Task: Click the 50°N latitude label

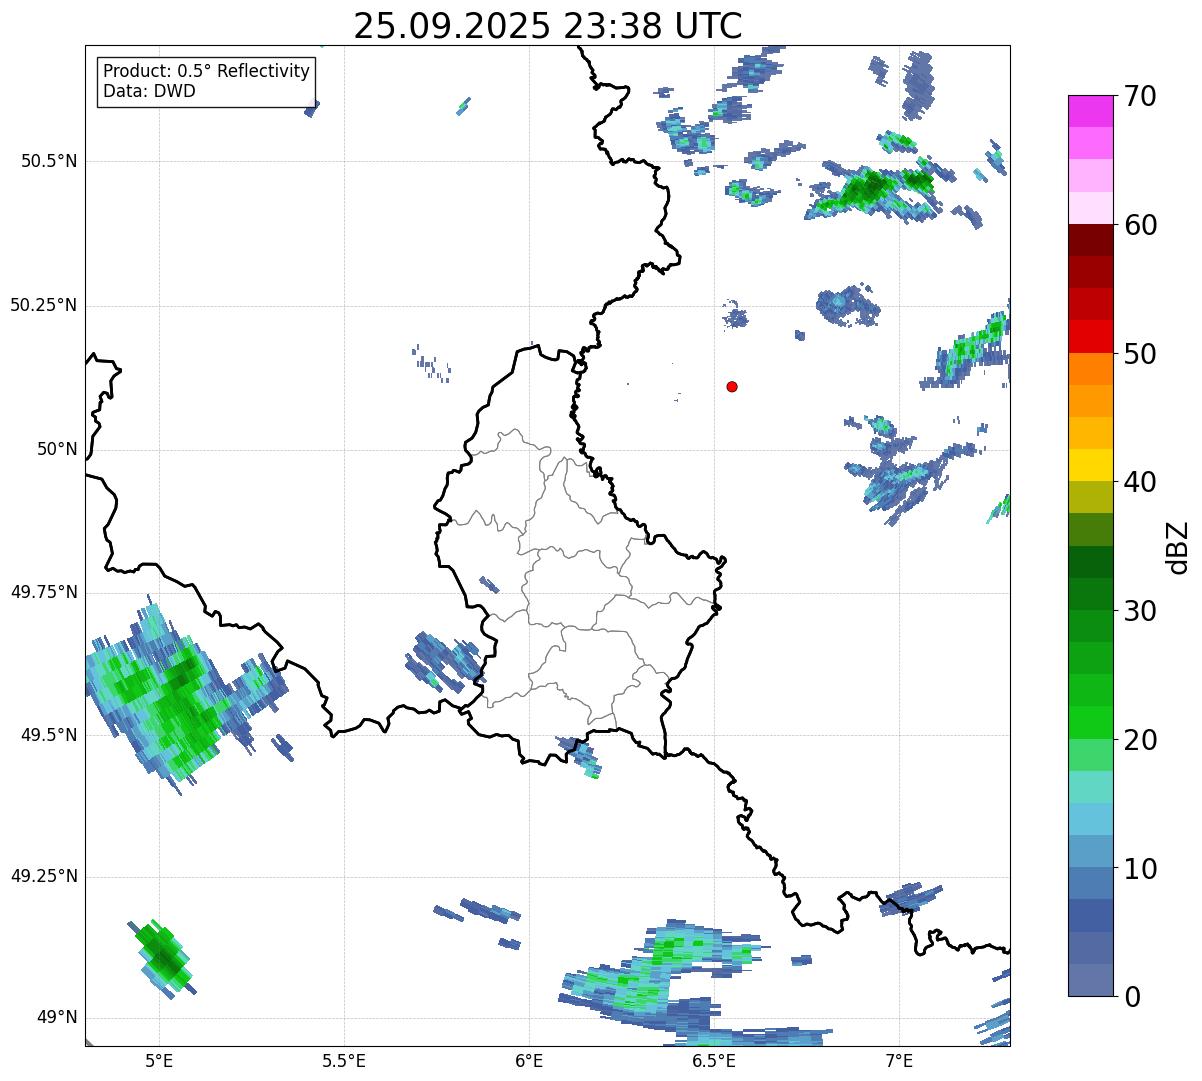Action: pyautogui.click(x=57, y=449)
